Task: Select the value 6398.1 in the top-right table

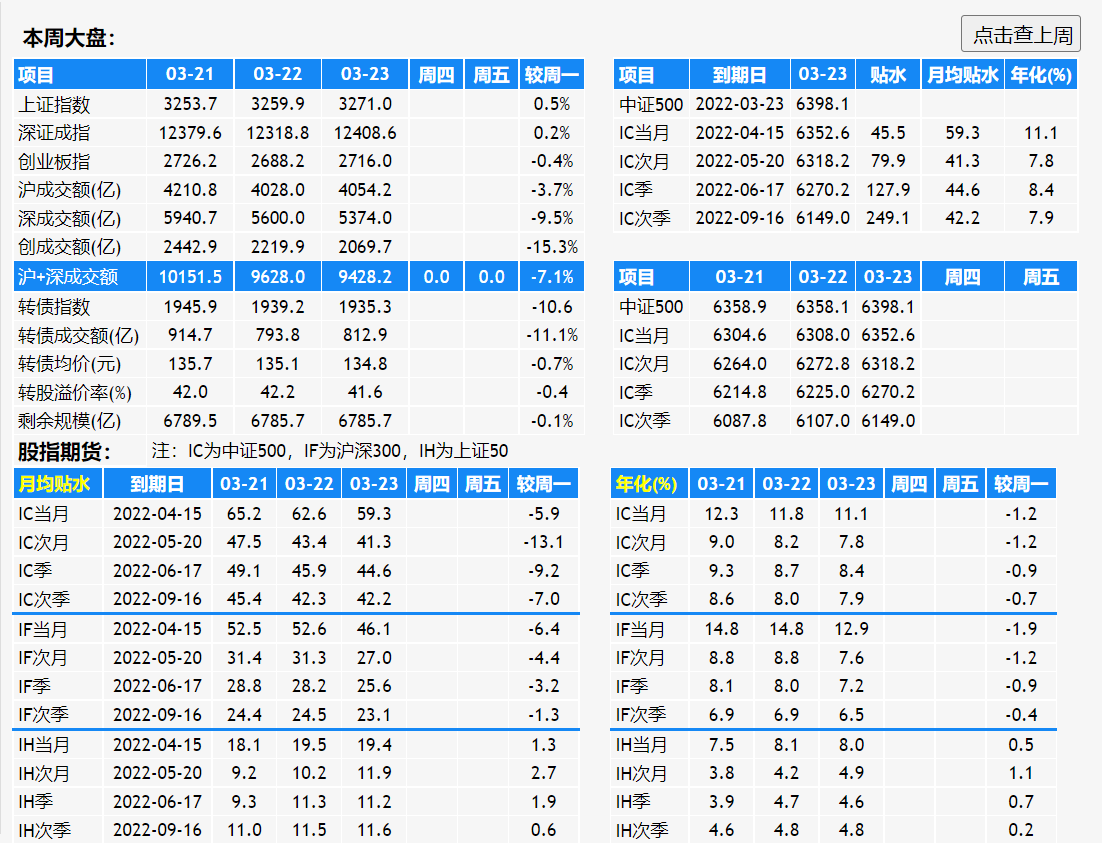Action: point(822,104)
